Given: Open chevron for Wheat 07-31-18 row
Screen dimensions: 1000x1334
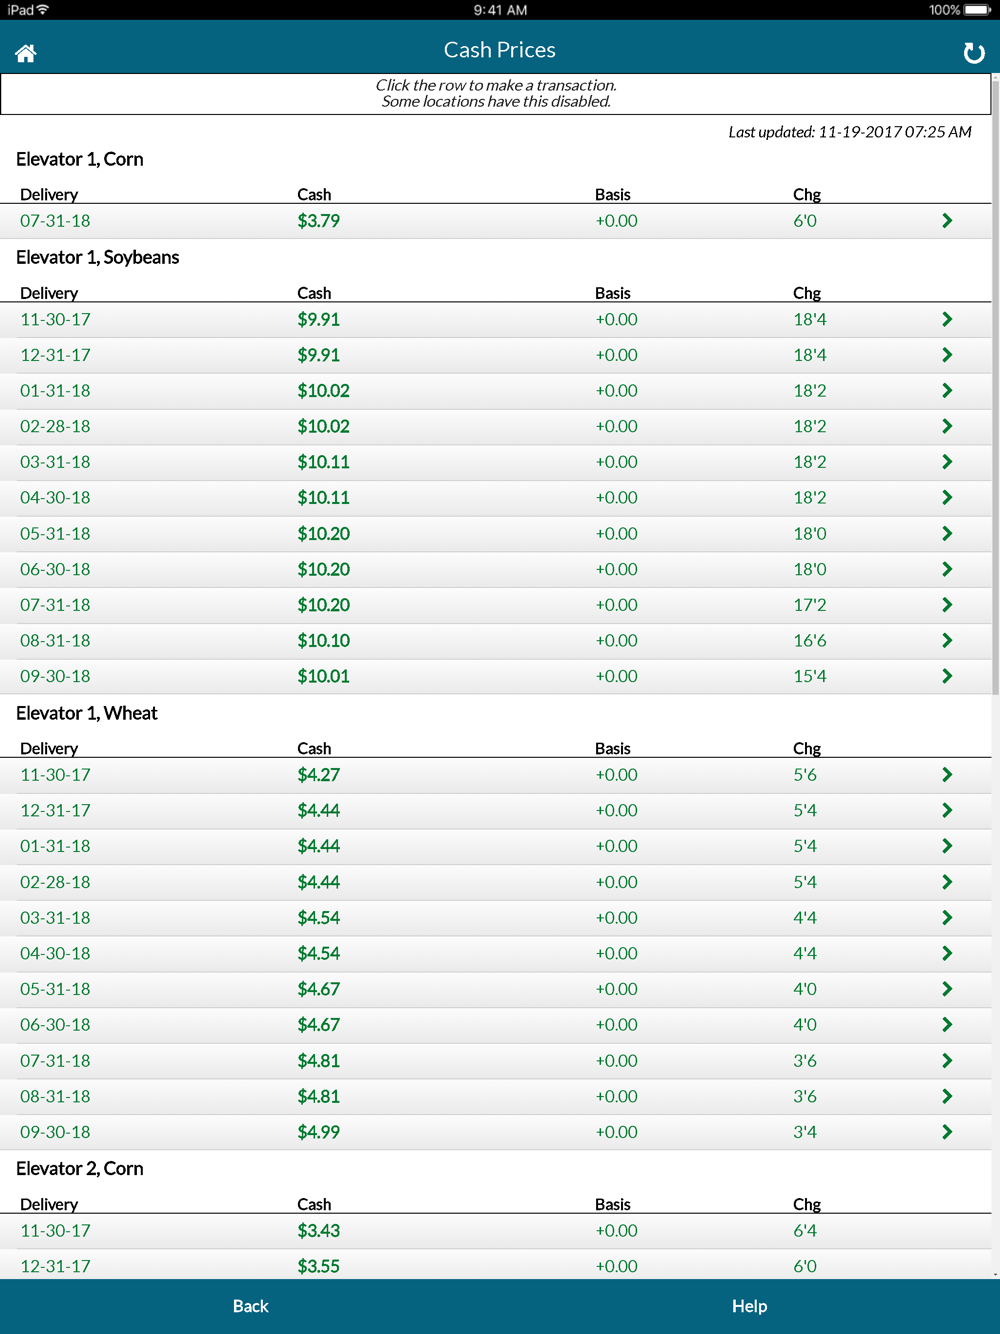Looking at the screenshot, I should 947,1061.
